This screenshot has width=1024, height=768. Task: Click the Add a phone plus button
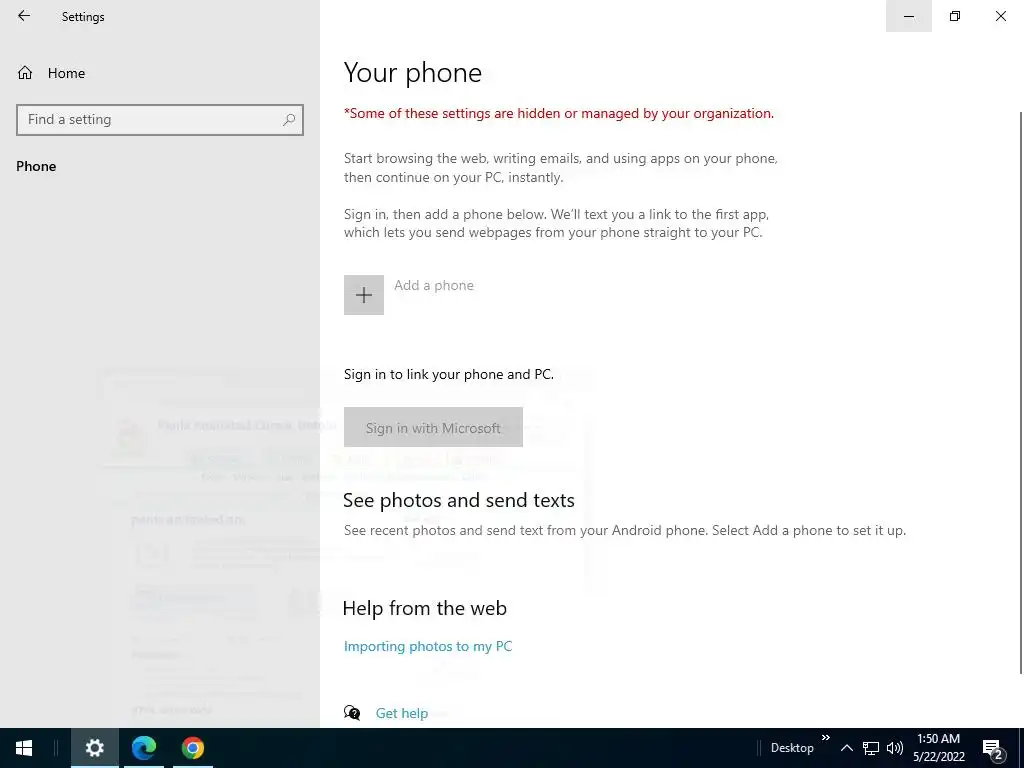click(x=364, y=295)
